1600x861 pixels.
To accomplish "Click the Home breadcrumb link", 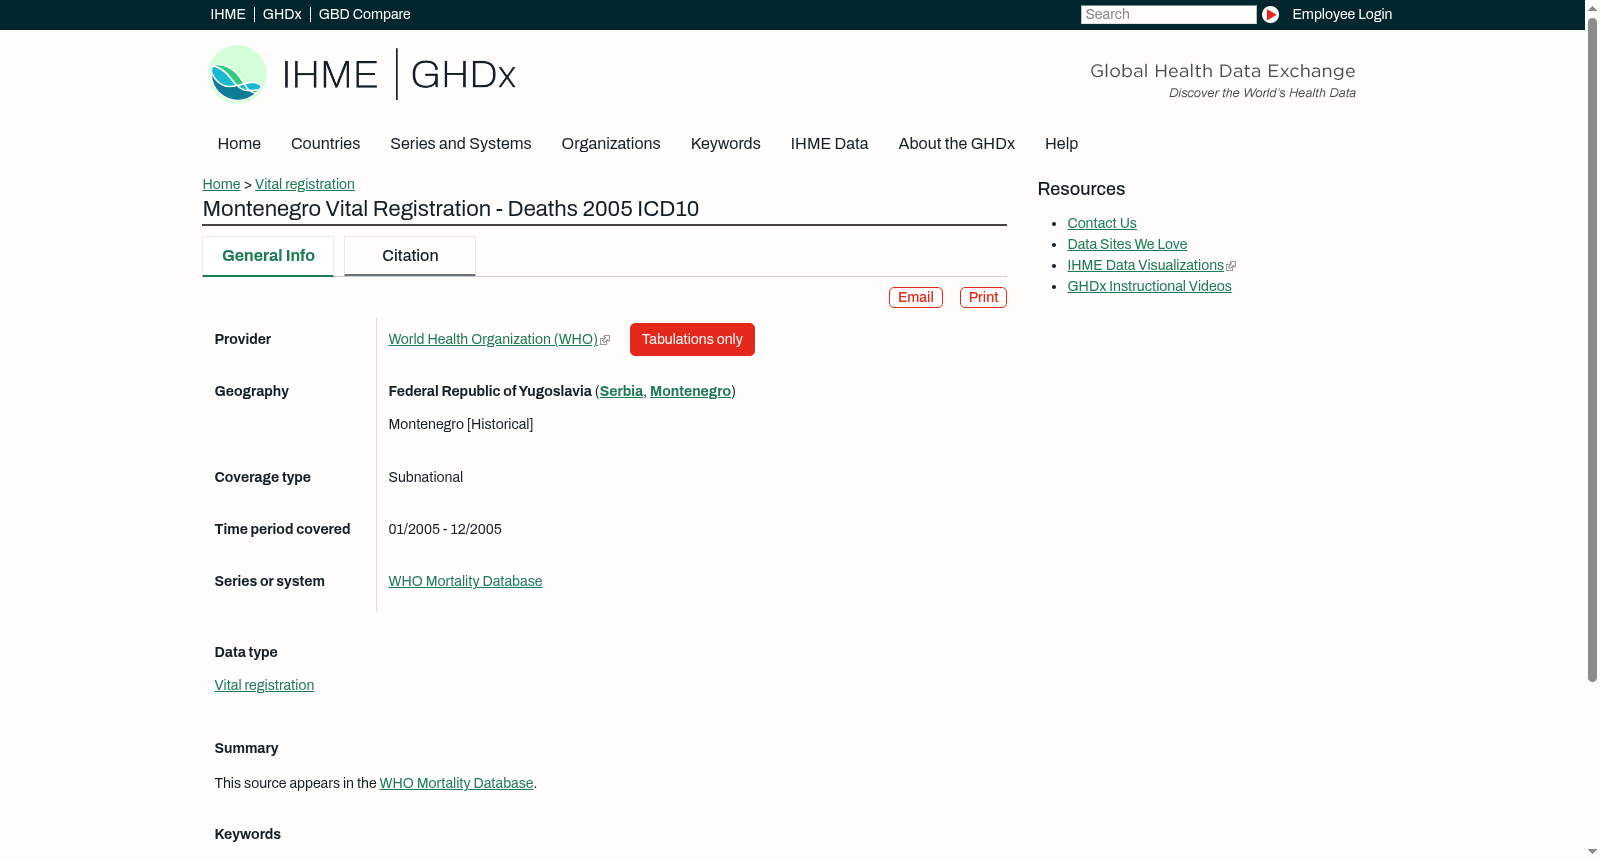I will (x=221, y=184).
